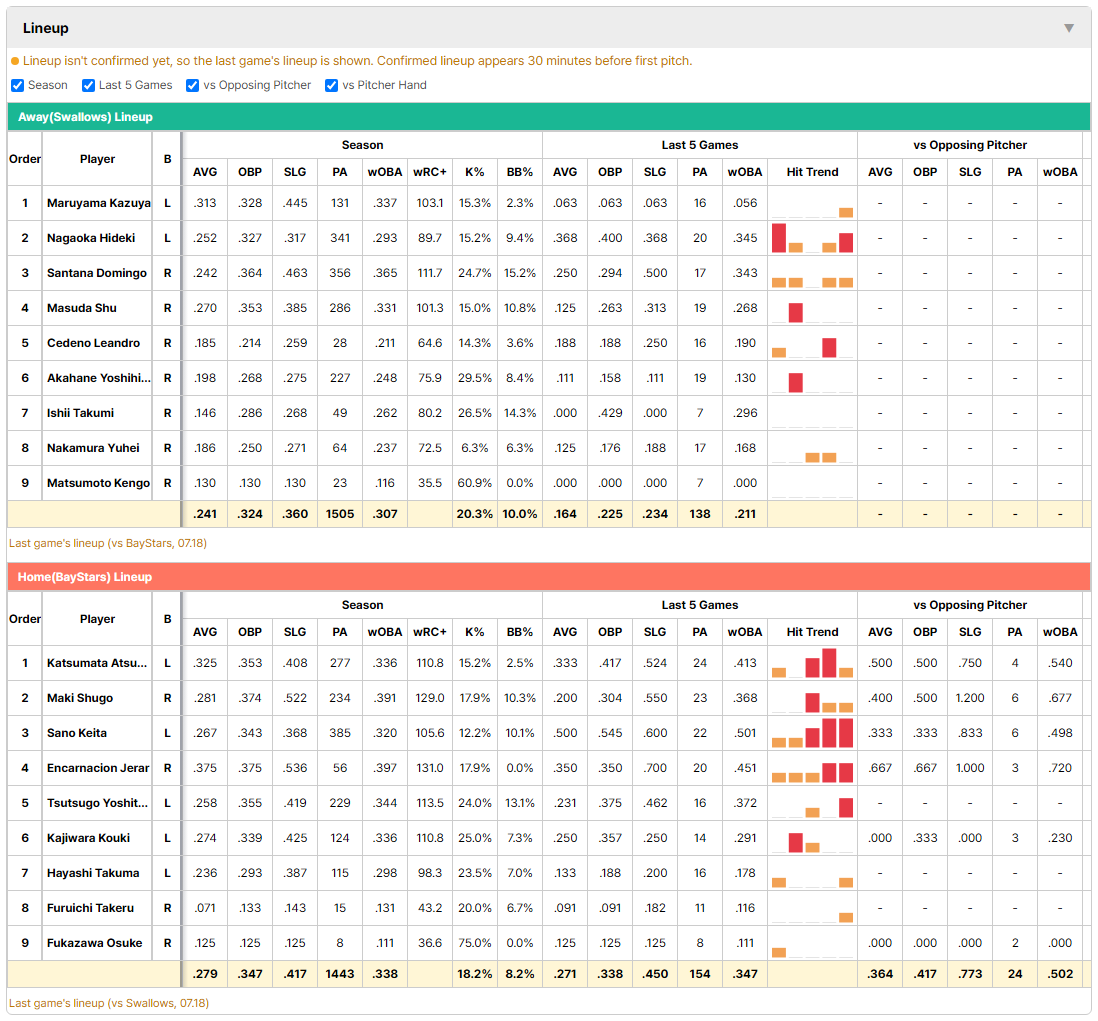Click Tsutsugo's hit trend chart
This screenshot has height=1021, width=1098.
(x=812, y=803)
